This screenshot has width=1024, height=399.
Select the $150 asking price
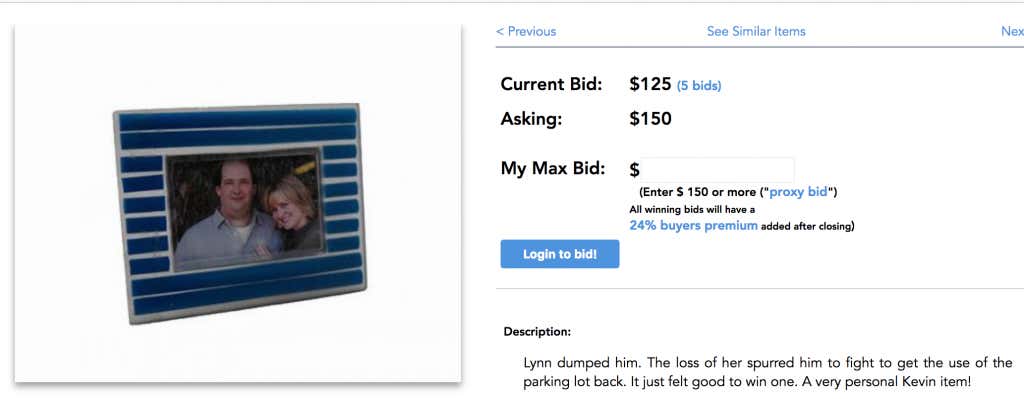pyautogui.click(x=650, y=119)
